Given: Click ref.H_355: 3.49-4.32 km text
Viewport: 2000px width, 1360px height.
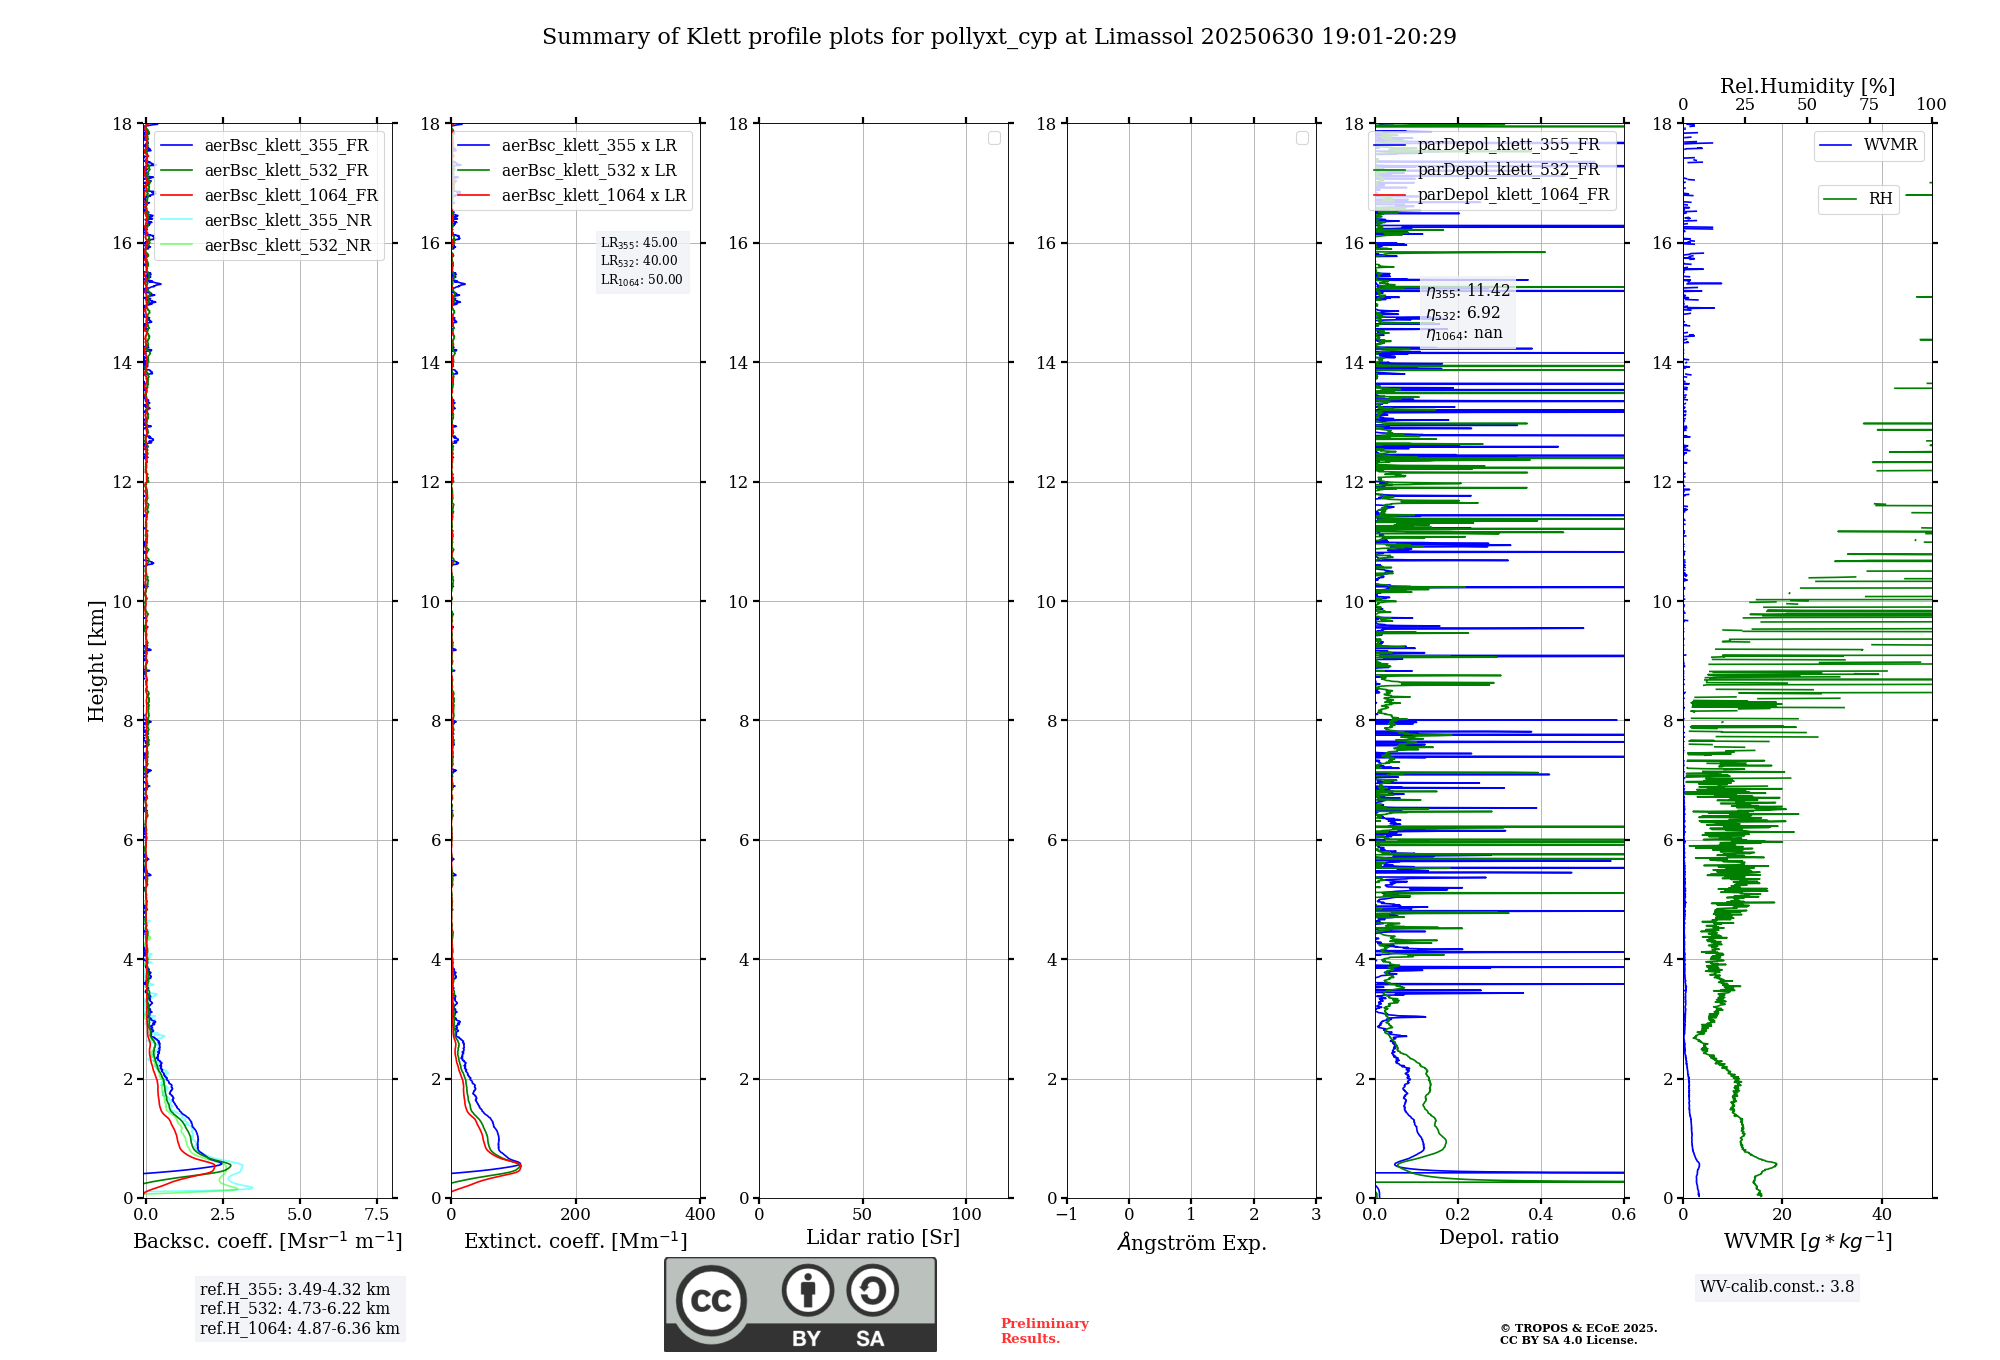Looking at the screenshot, I should click(x=295, y=1290).
